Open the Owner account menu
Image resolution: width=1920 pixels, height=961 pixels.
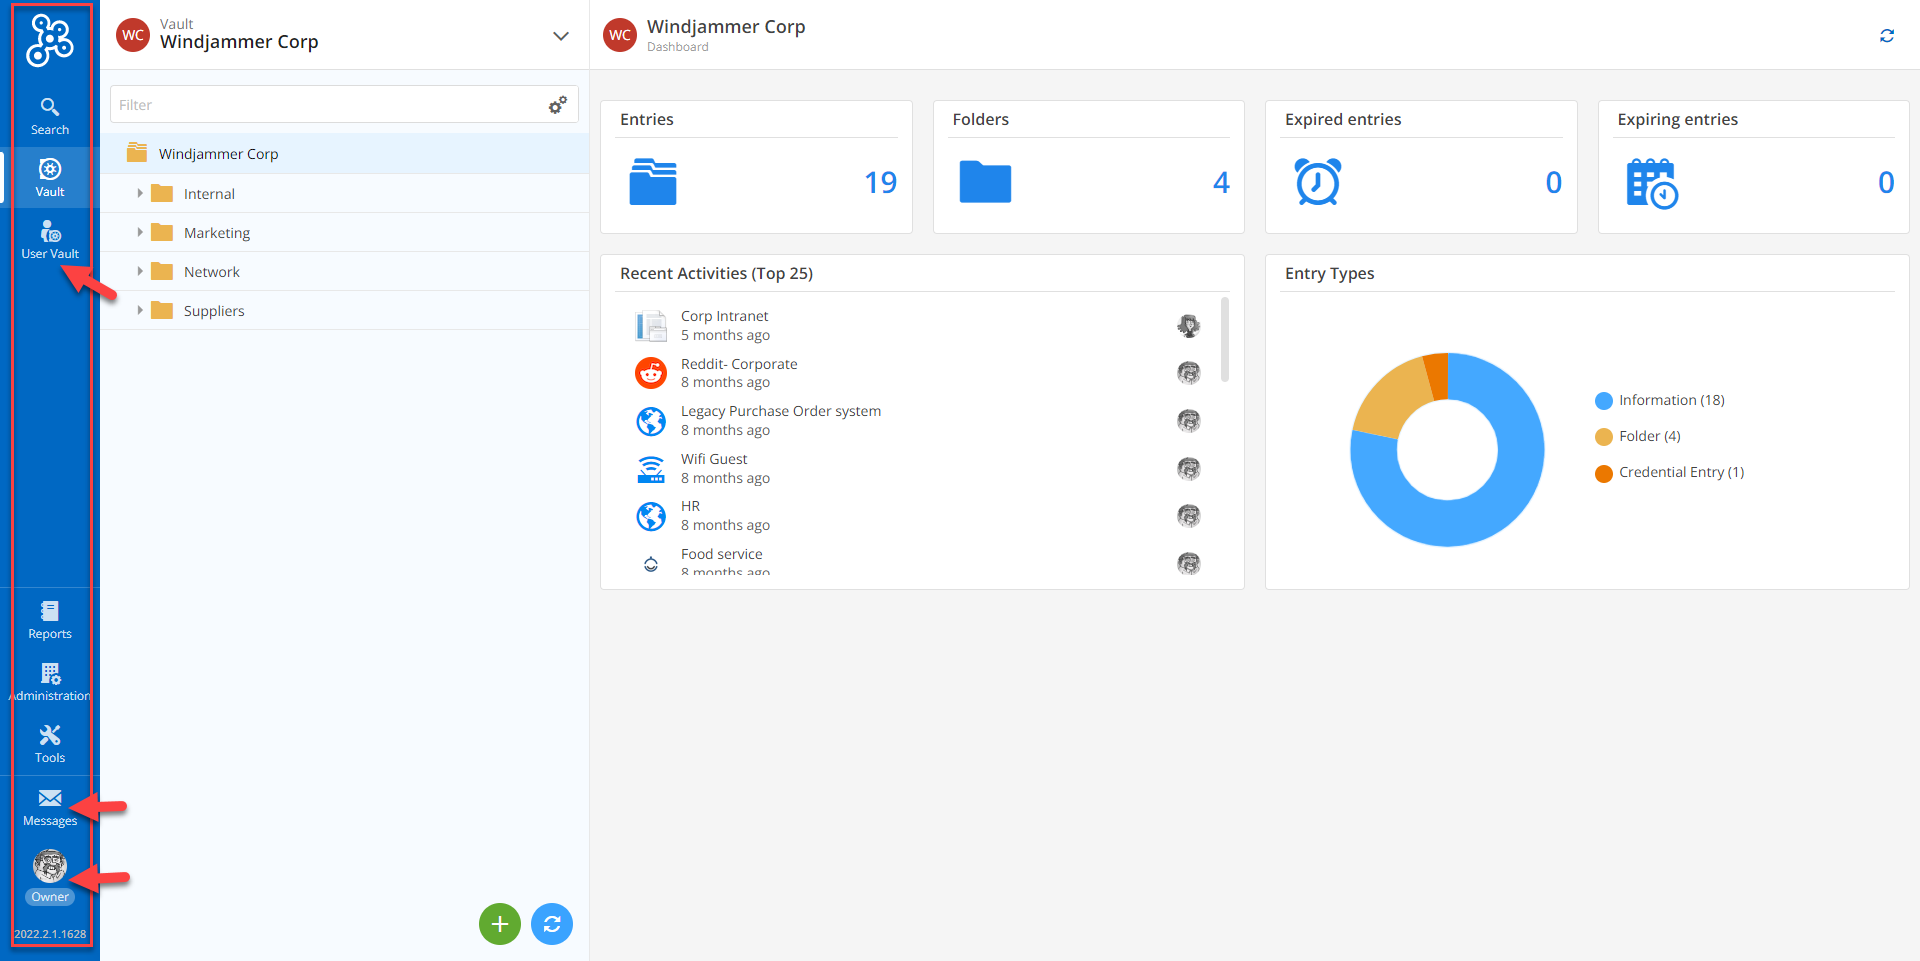click(x=49, y=870)
